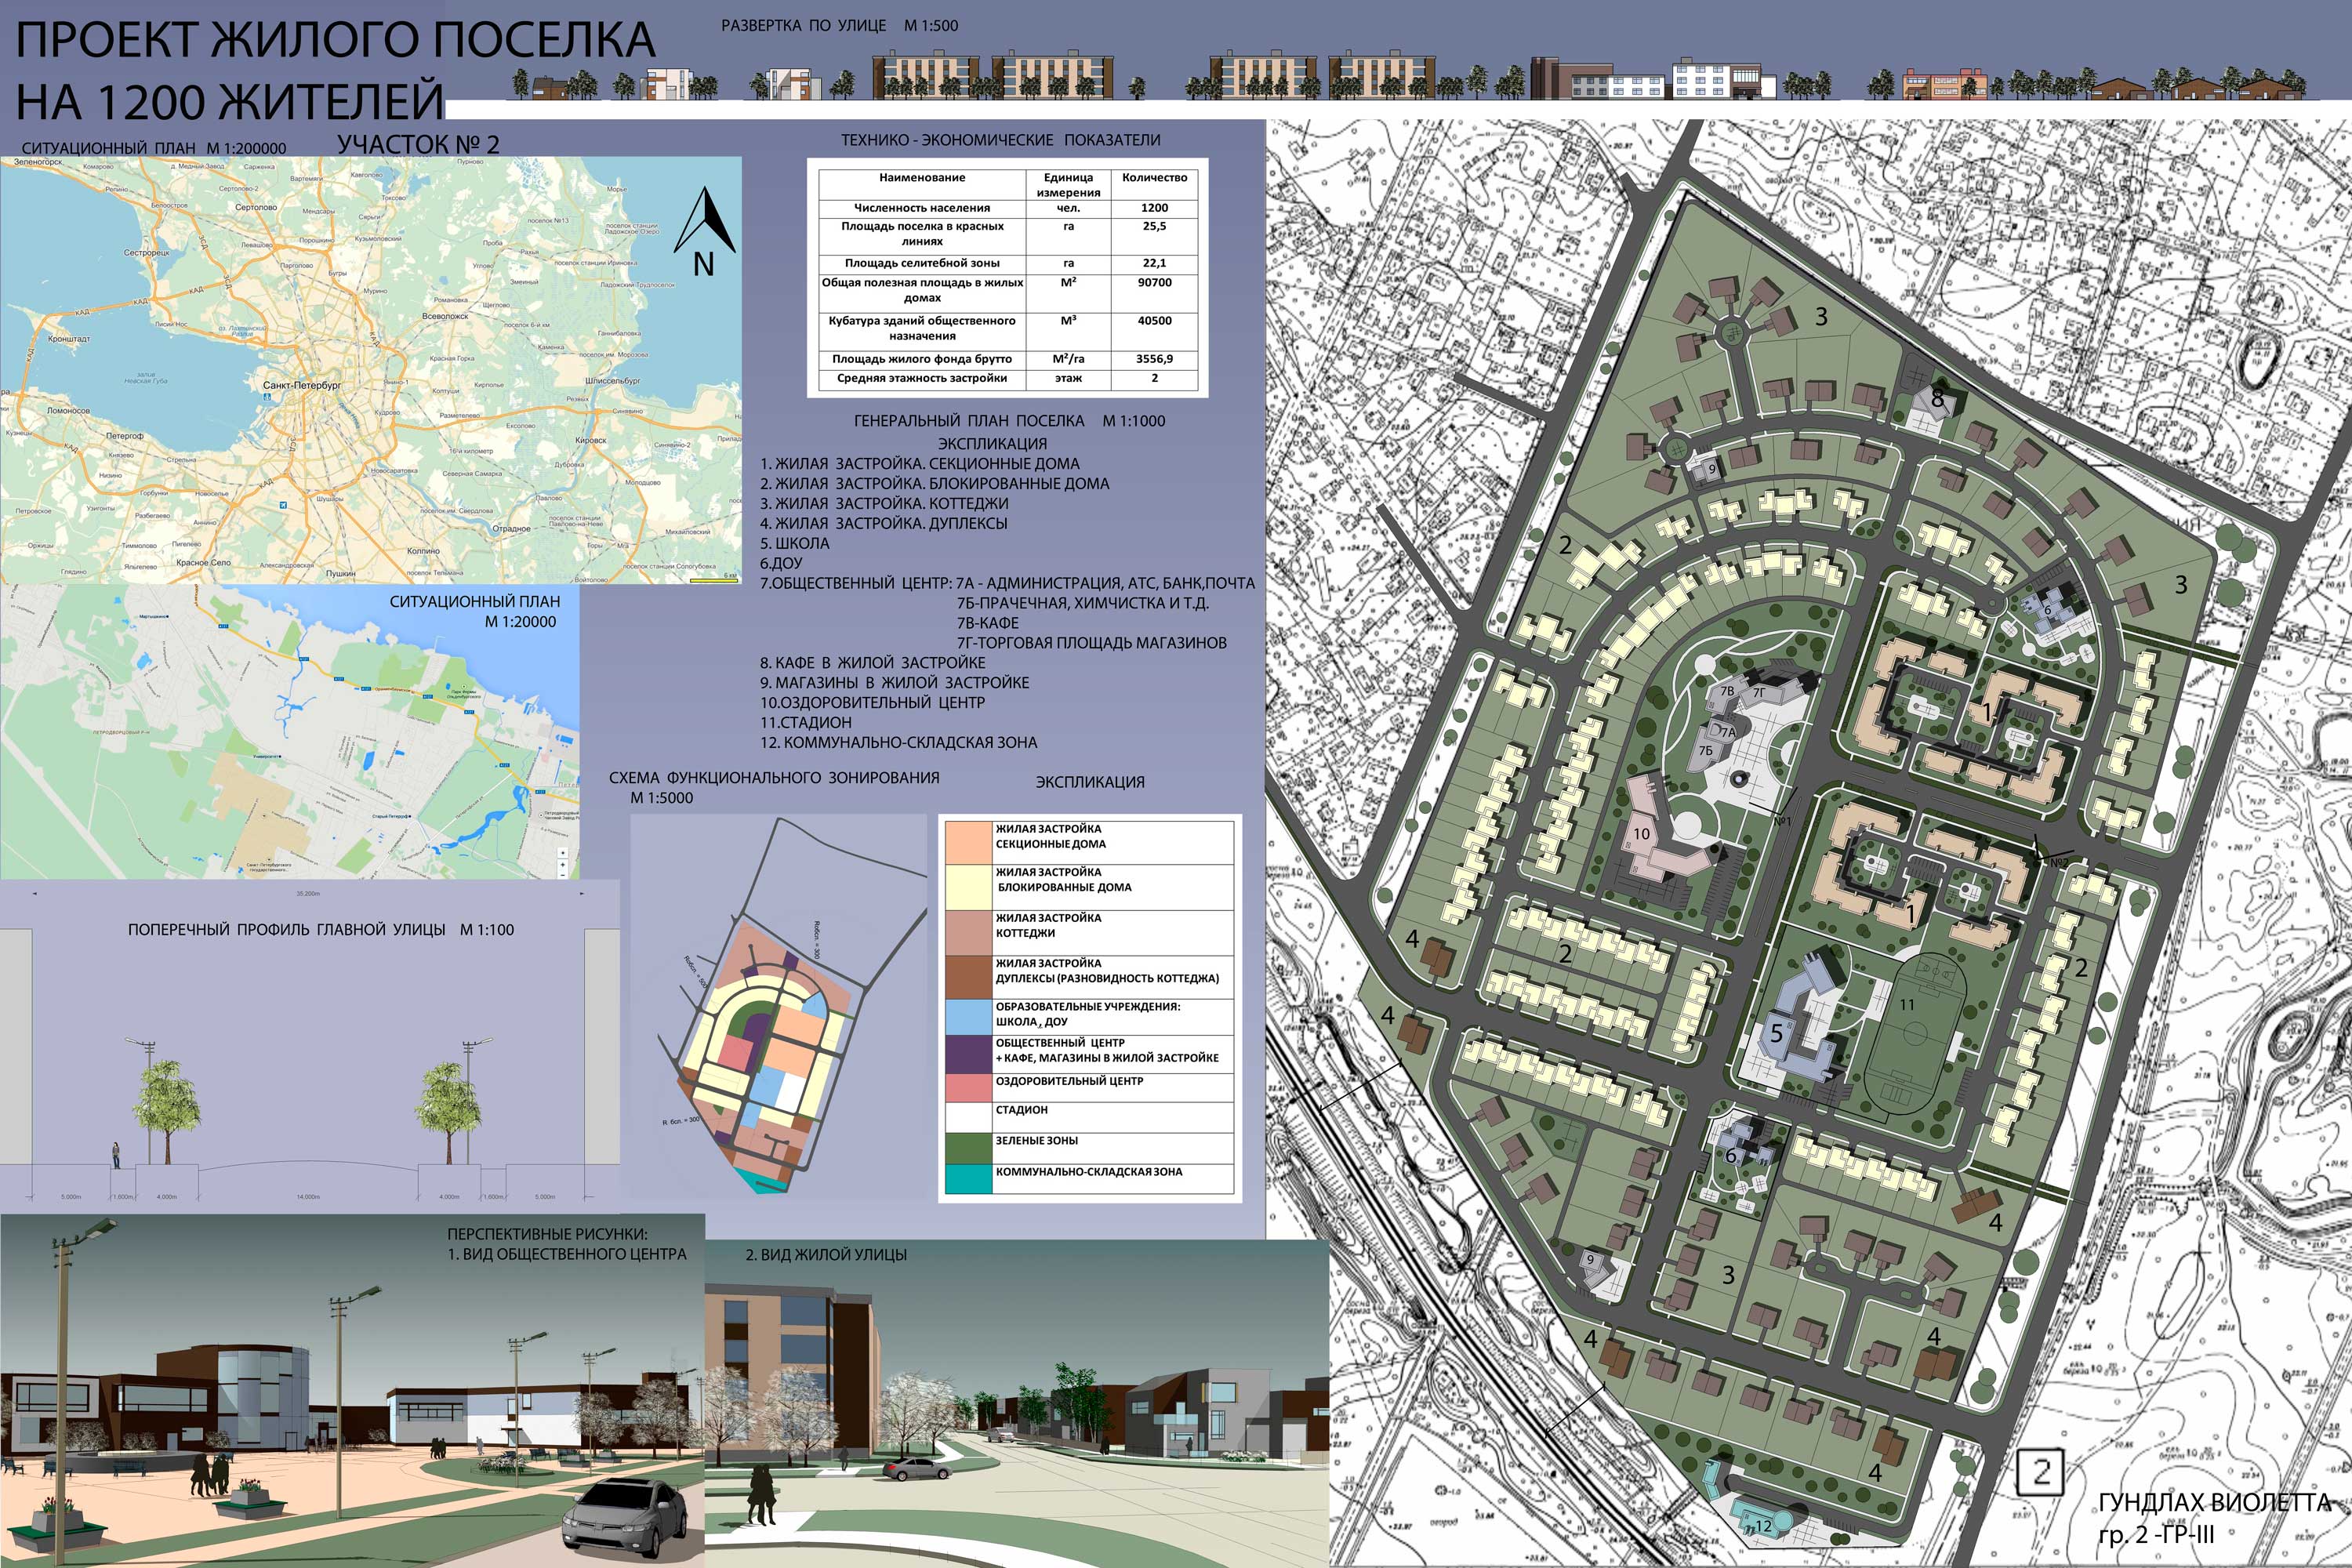The image size is (2352, 1568).
Task: Click the orange sectional housing legend swatch
Action: tap(968, 842)
